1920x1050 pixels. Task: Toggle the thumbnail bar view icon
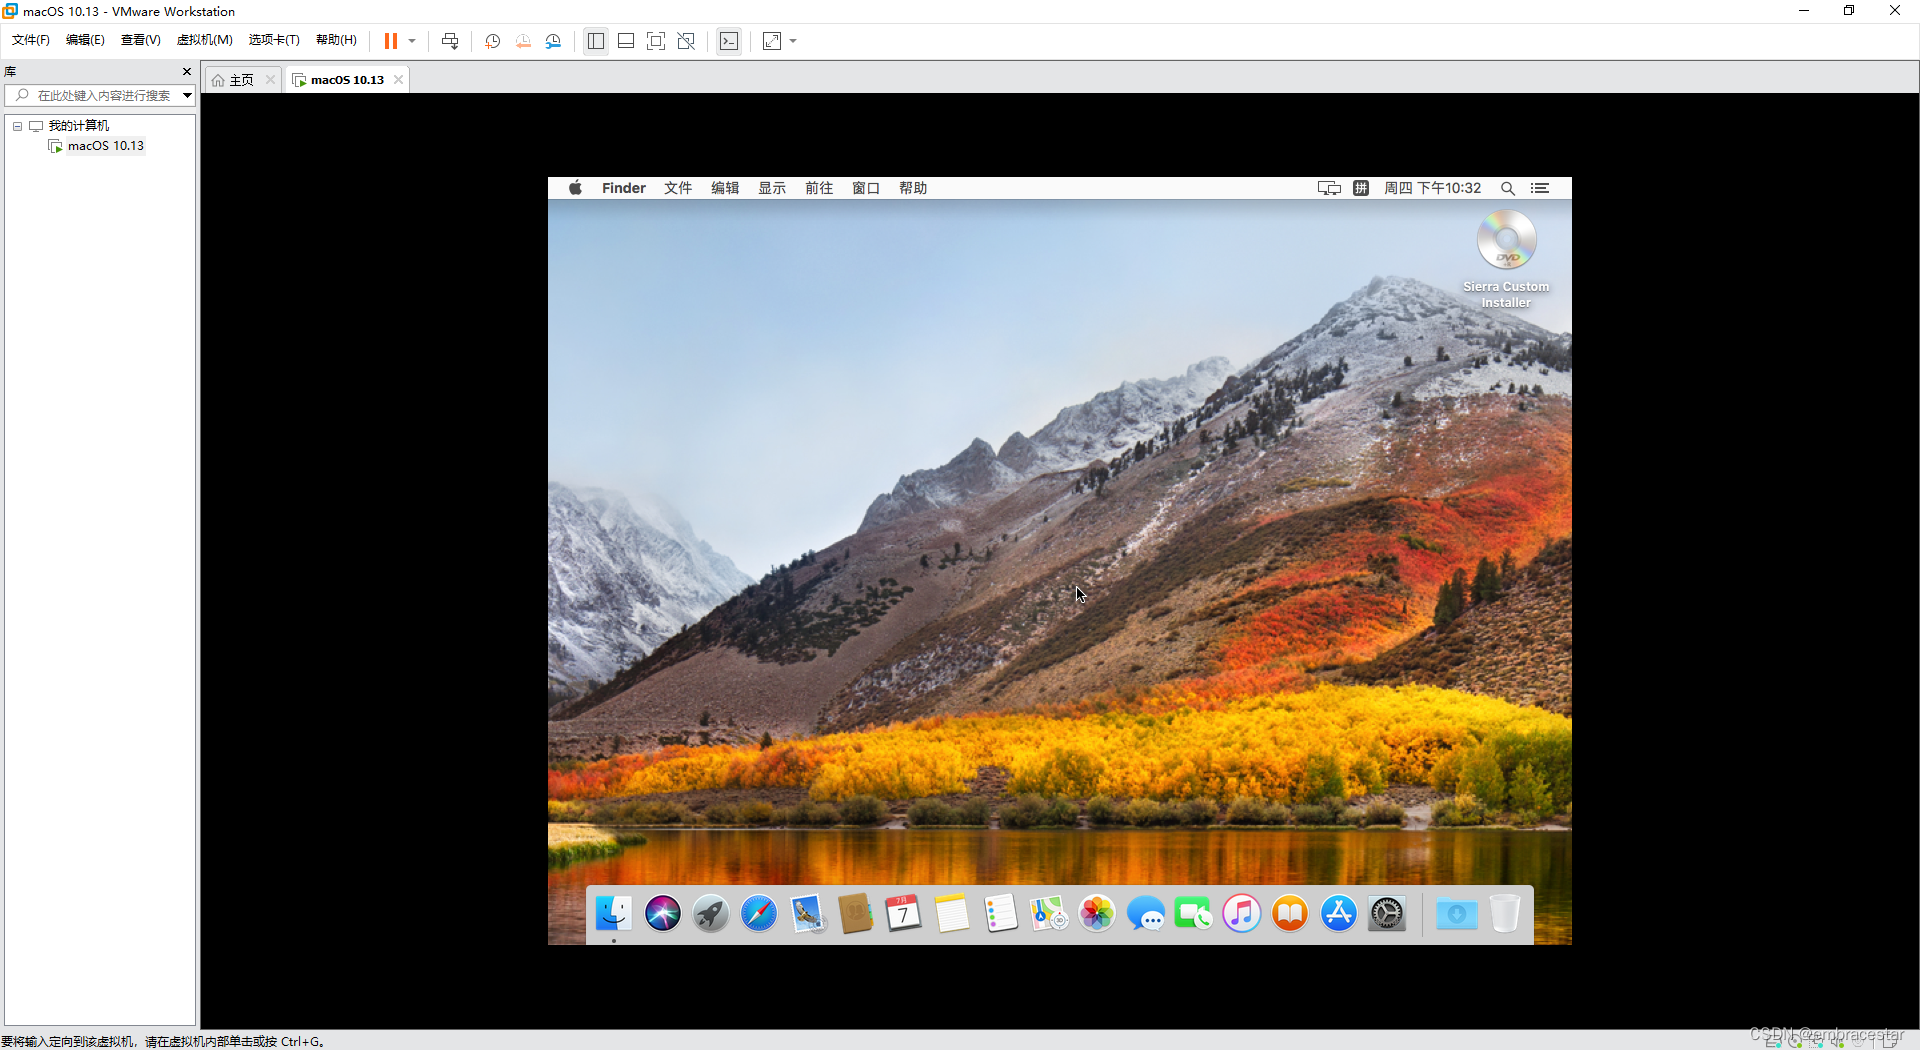click(x=626, y=41)
